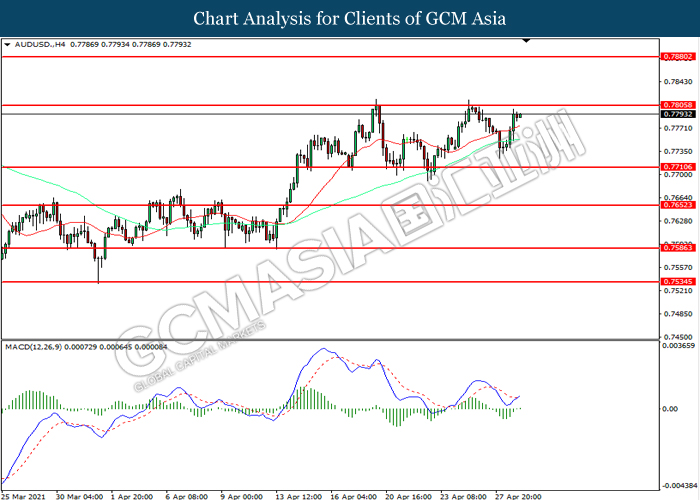
Task: Select the 0.78058 resistance level label
Action: pyautogui.click(x=678, y=105)
